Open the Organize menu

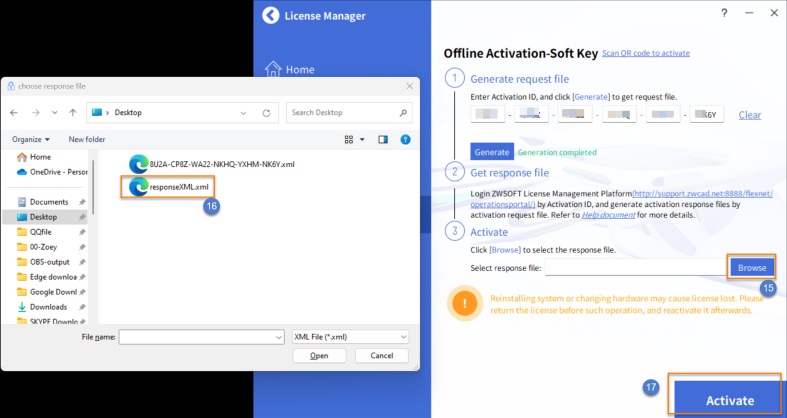click(31, 140)
